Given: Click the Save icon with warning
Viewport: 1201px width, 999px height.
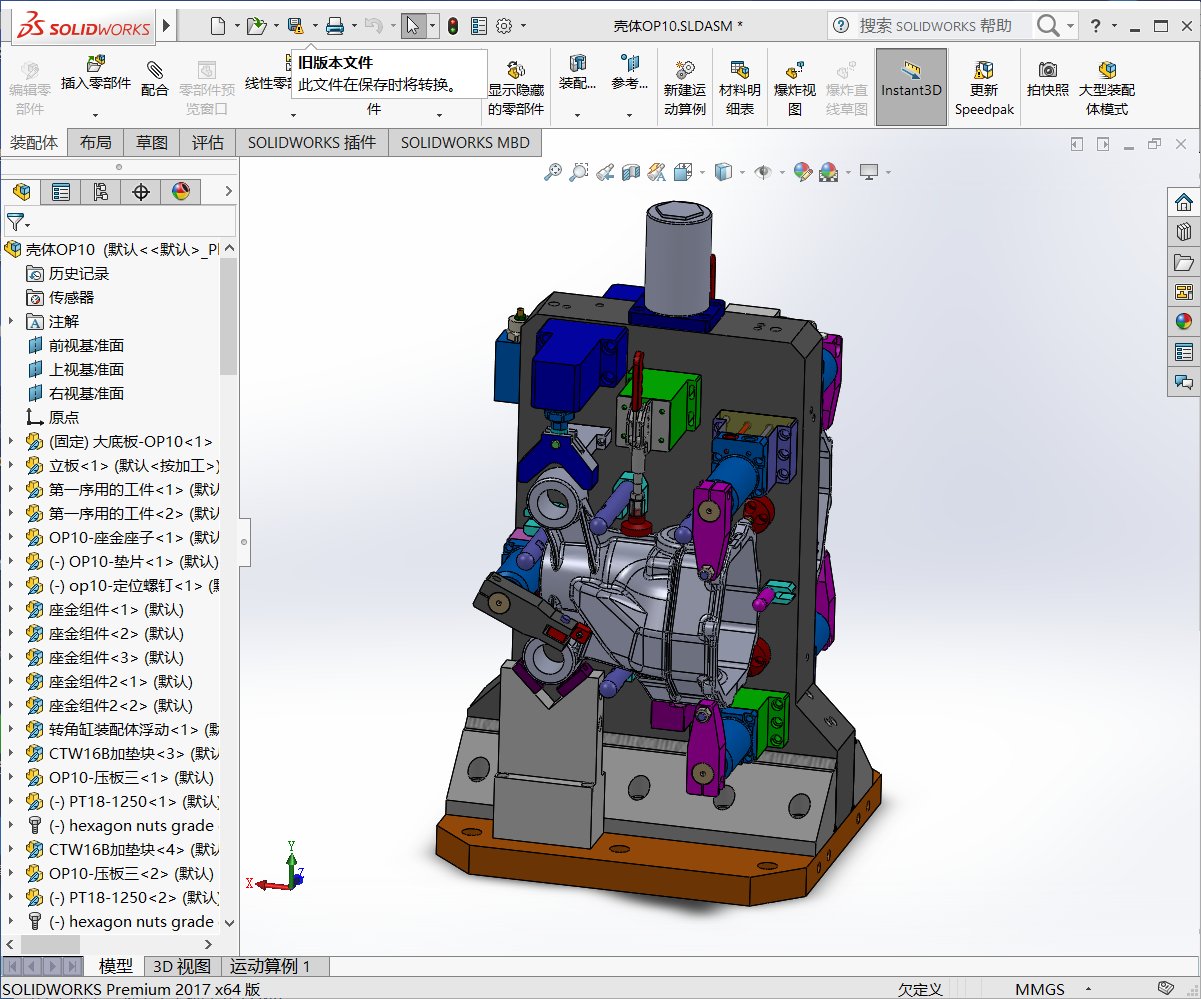Looking at the screenshot, I should click(295, 26).
